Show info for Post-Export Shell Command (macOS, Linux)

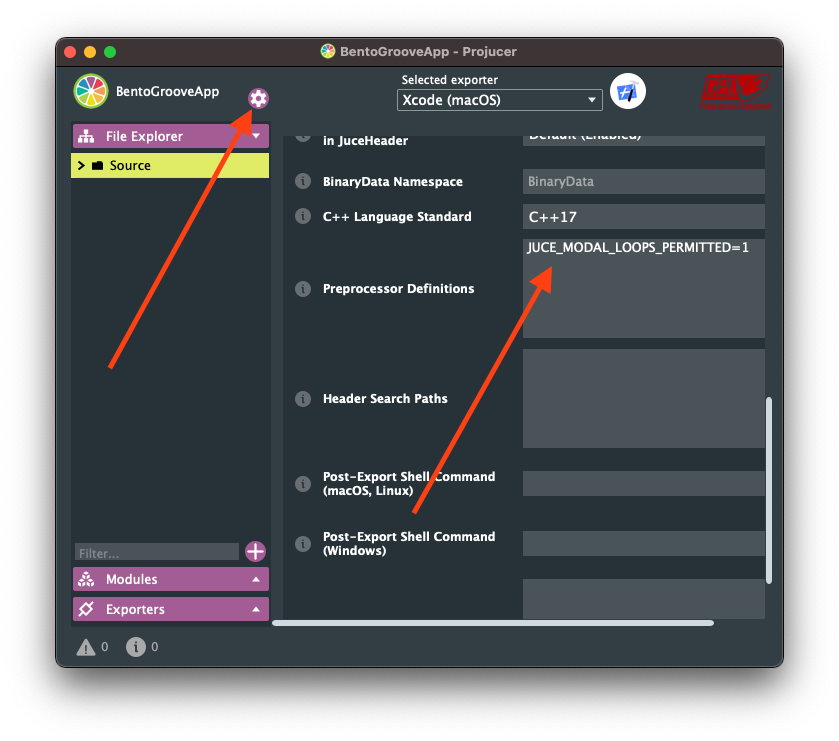click(x=303, y=484)
